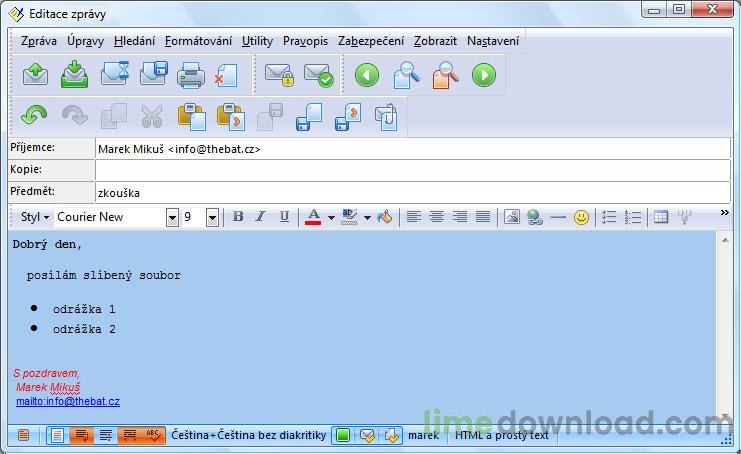
Task: Click the envelope with padlock encrypt icon
Action: (x=280, y=75)
